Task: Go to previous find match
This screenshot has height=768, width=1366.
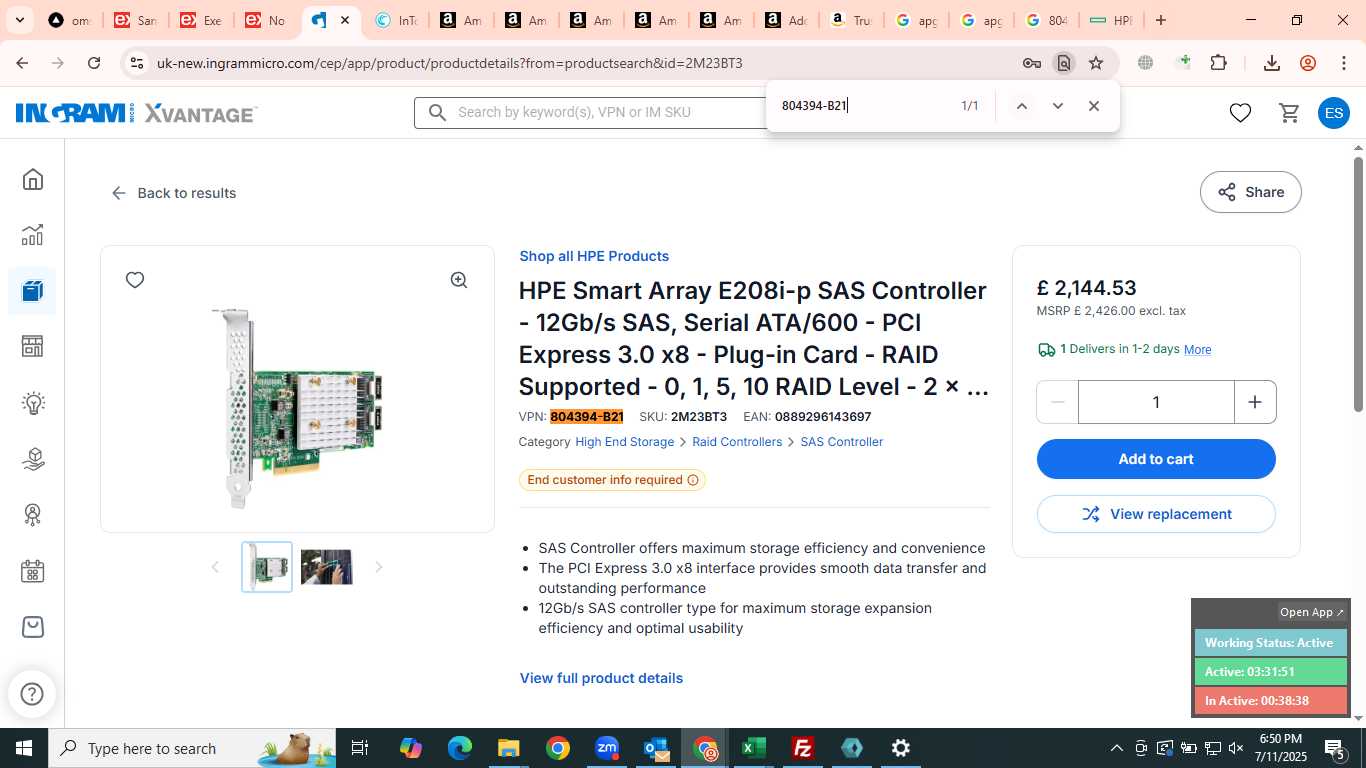Action: (1021, 106)
